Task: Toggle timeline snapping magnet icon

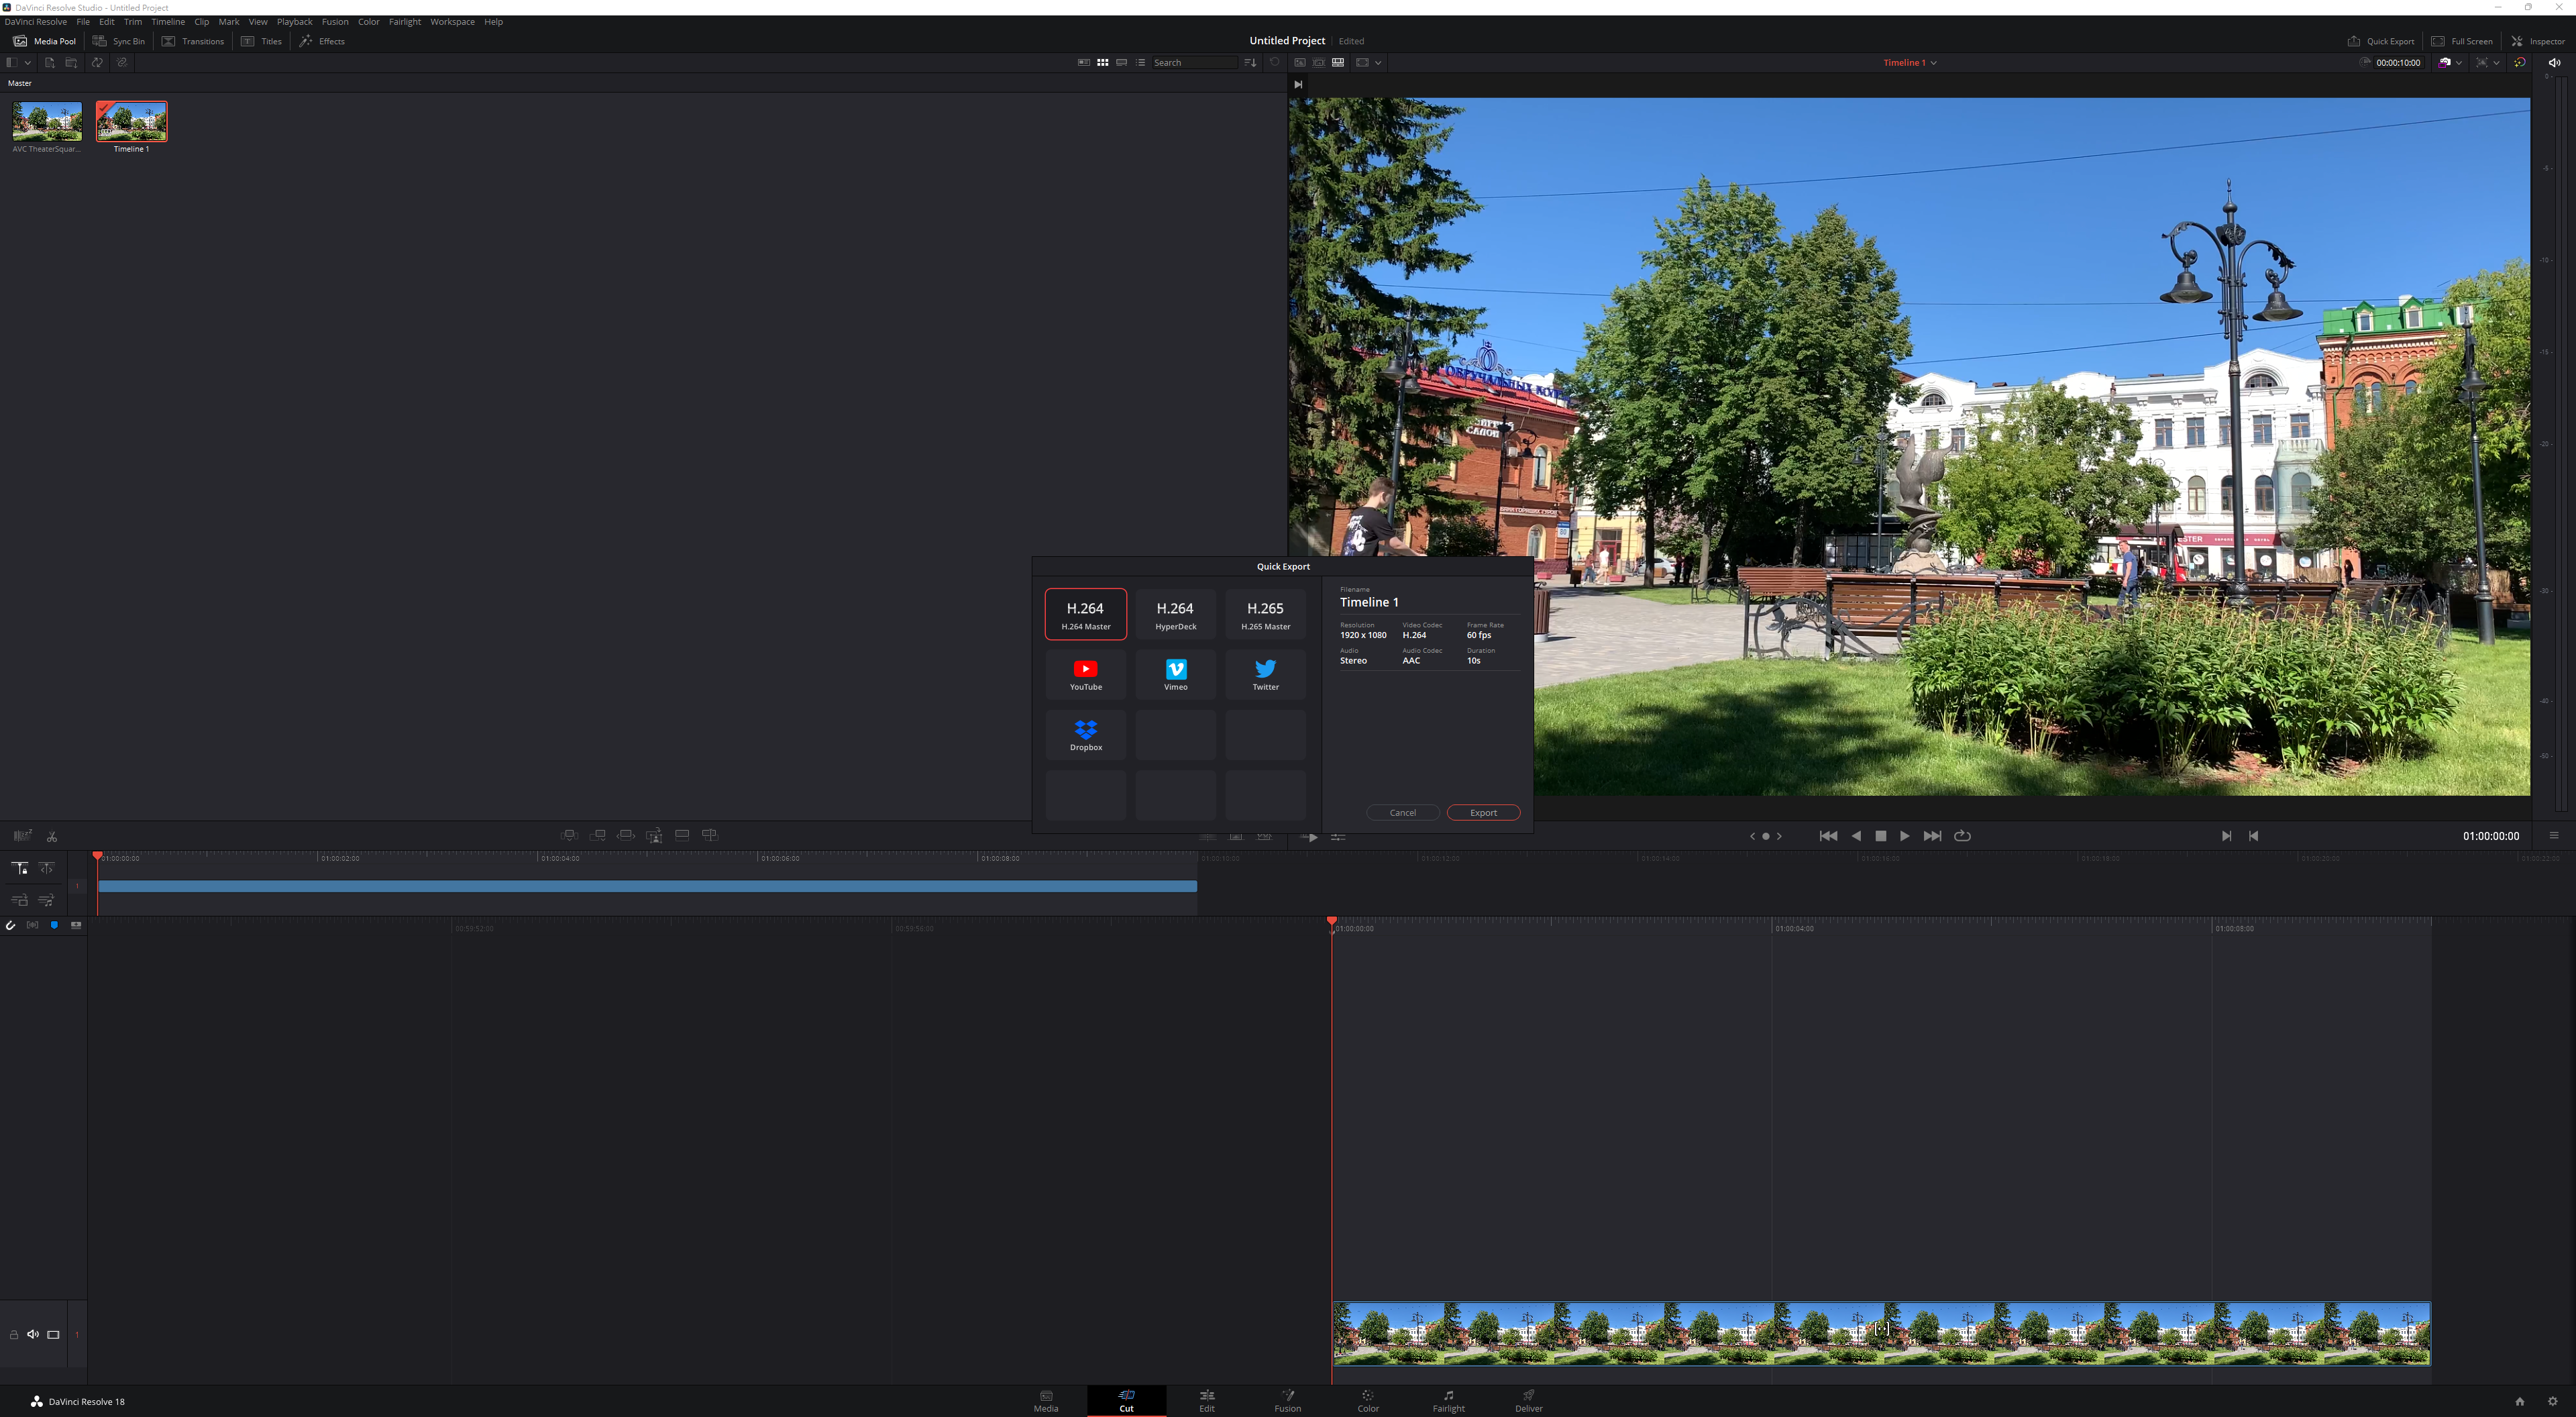Action: (11, 925)
